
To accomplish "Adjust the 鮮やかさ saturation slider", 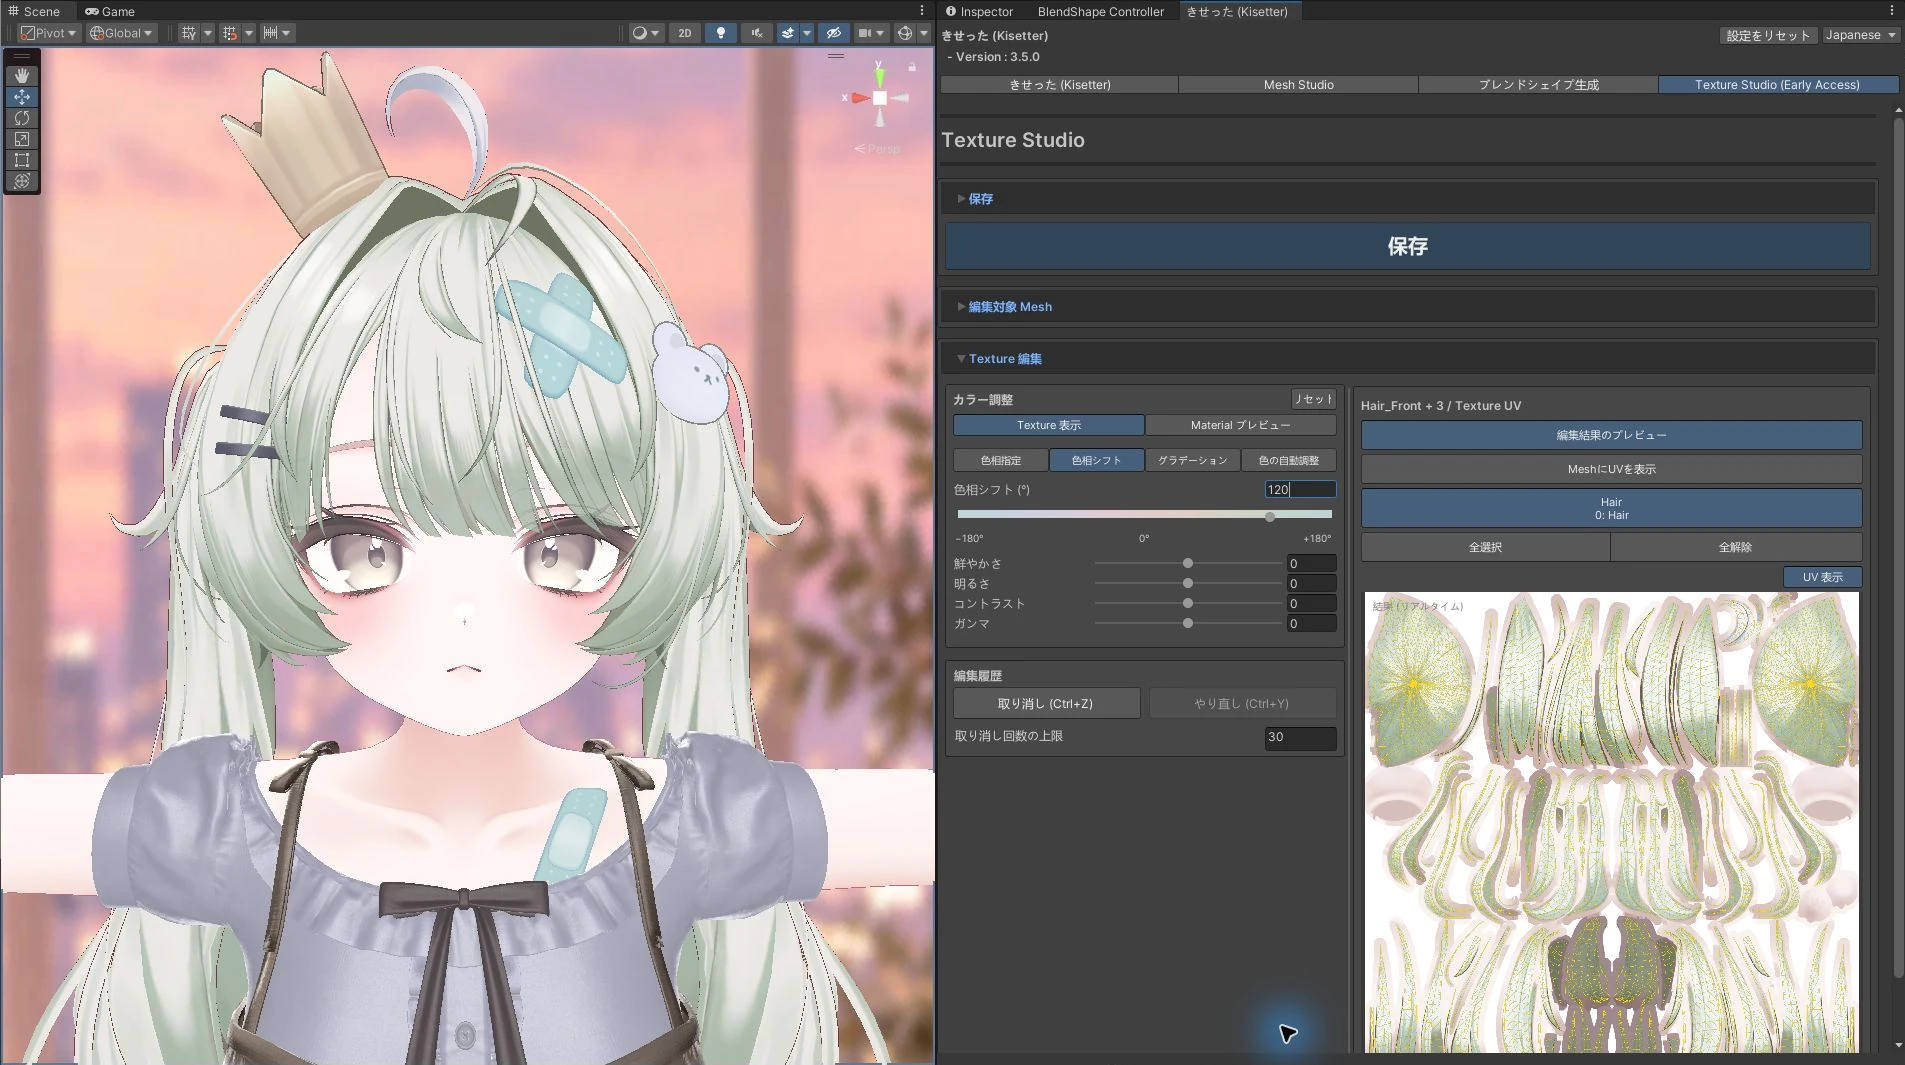I will tap(1187, 564).
